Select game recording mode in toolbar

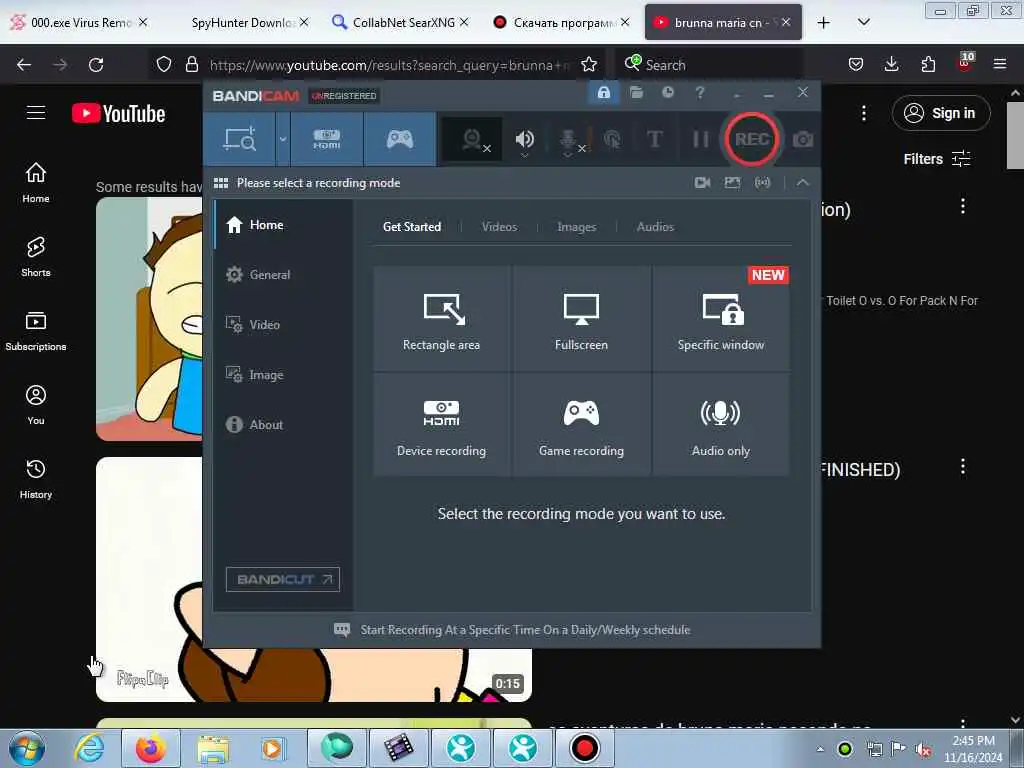(400, 139)
